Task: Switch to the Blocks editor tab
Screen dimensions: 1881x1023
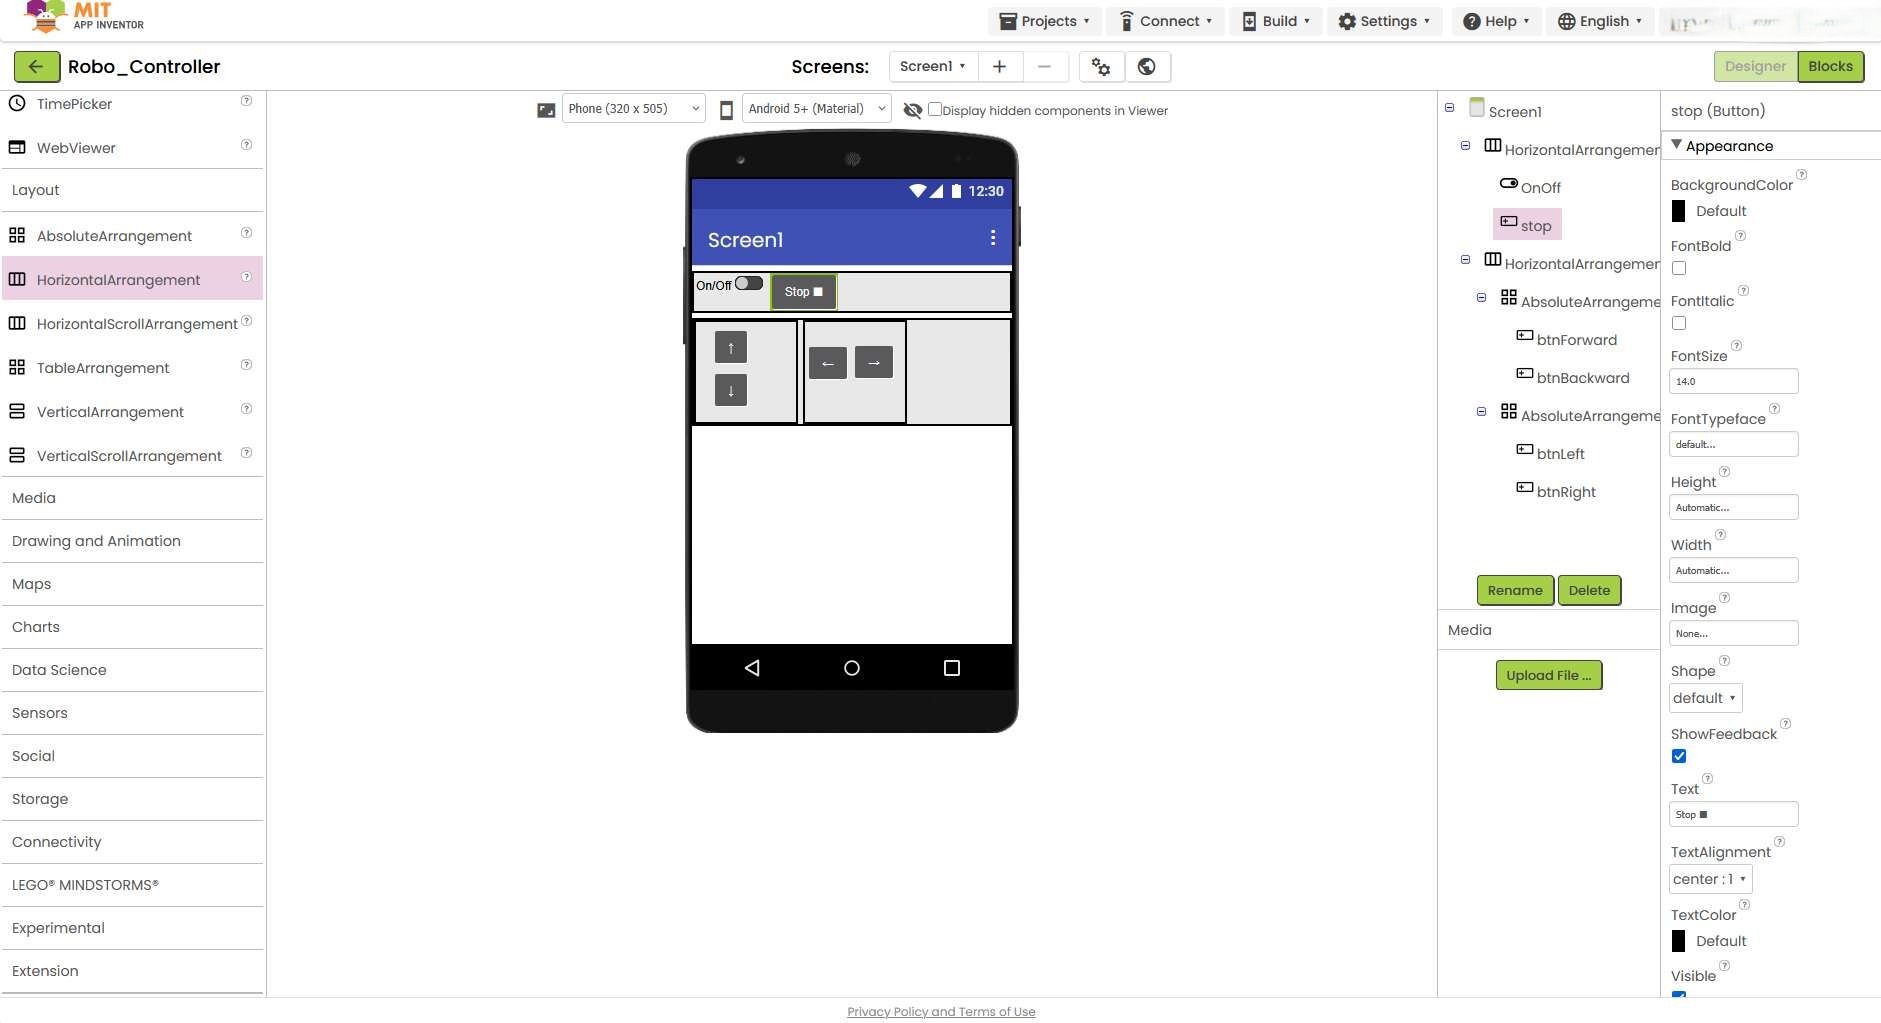Action: pyautogui.click(x=1831, y=66)
